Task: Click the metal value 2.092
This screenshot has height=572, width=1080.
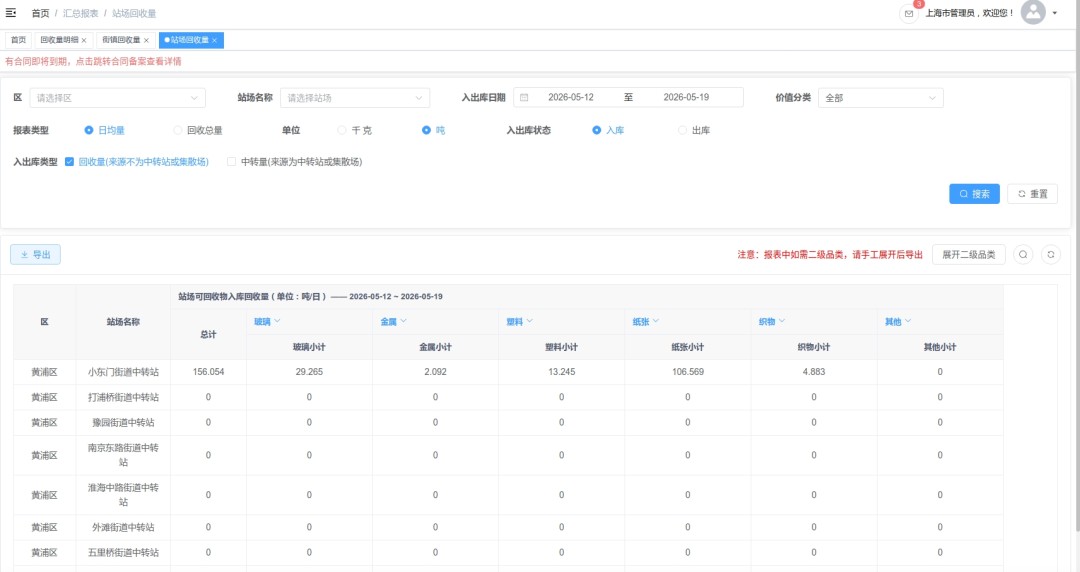Action: [x=435, y=372]
